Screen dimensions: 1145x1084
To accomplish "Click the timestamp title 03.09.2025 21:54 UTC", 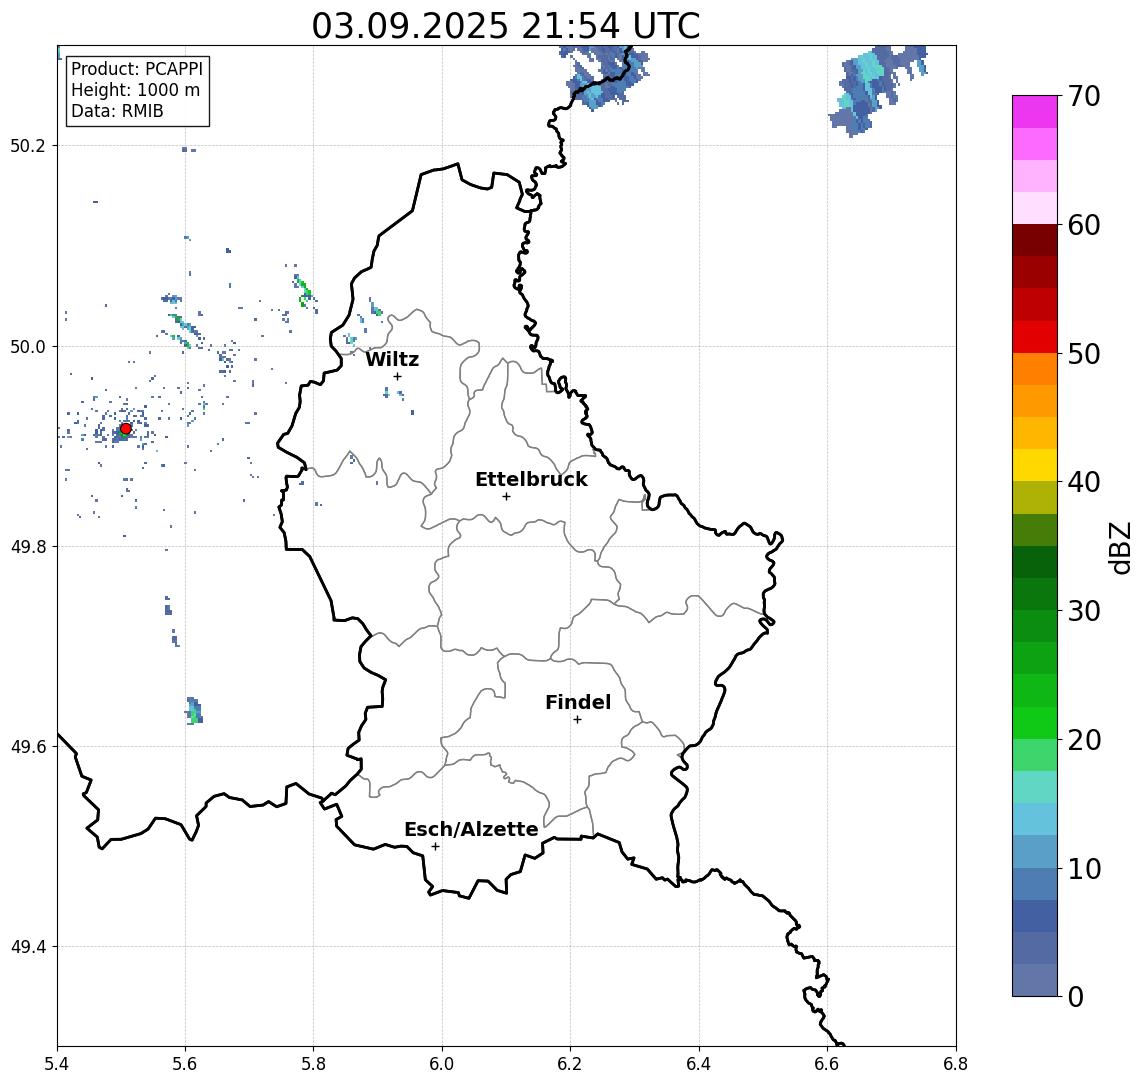I will tap(506, 26).
